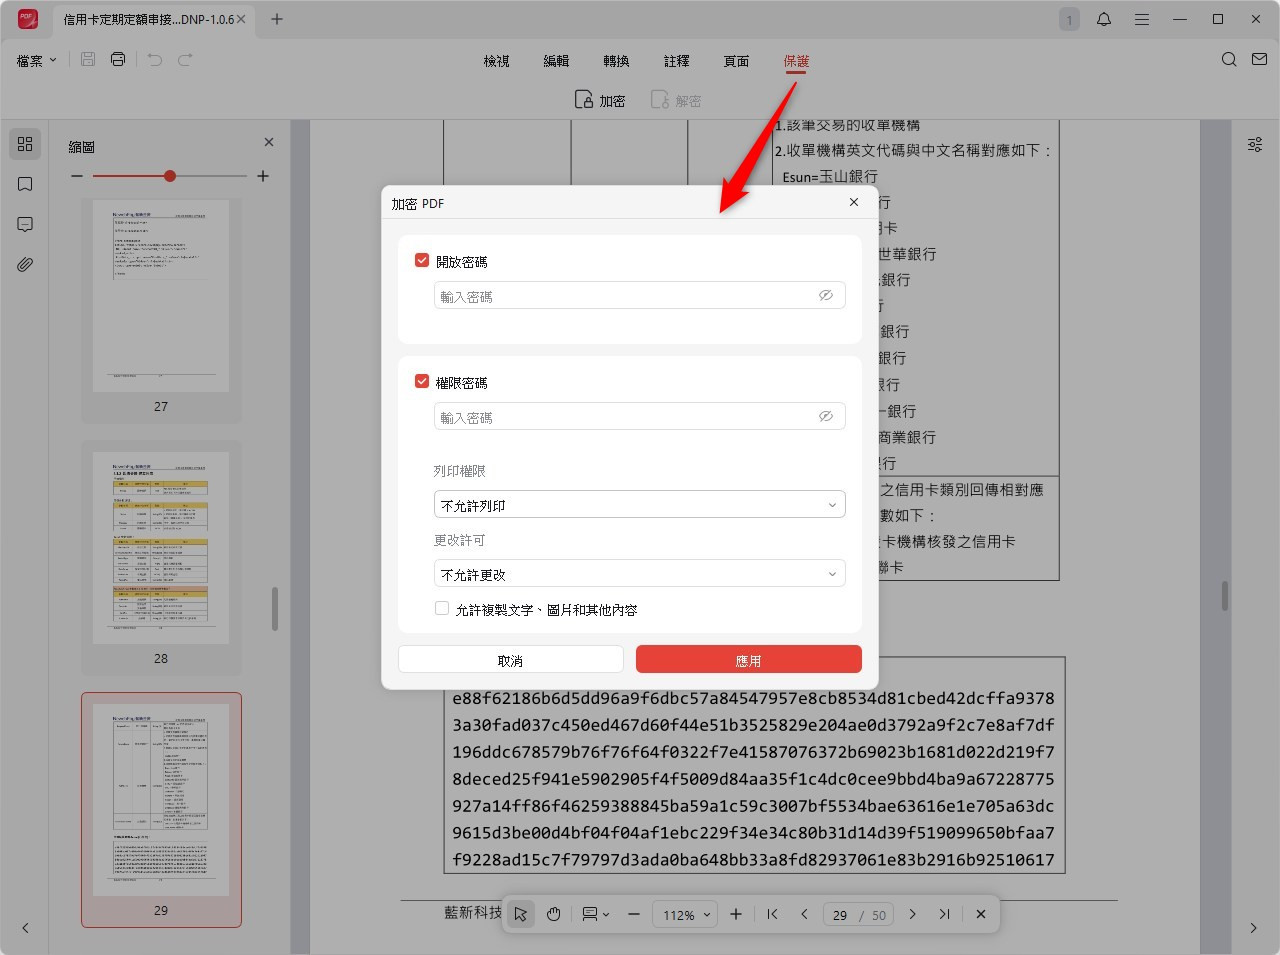Go to previous page arrow
Viewport: 1280px width, 955px height.
point(804,914)
